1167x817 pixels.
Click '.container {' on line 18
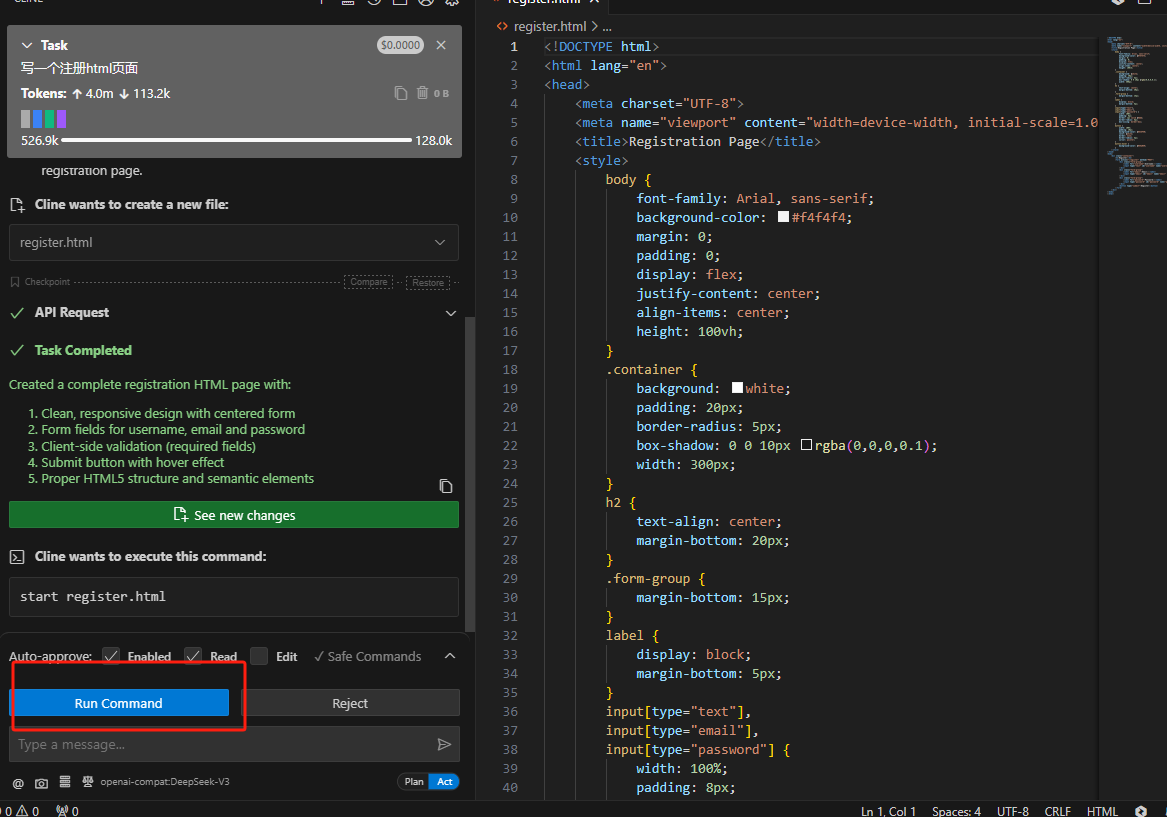651,369
